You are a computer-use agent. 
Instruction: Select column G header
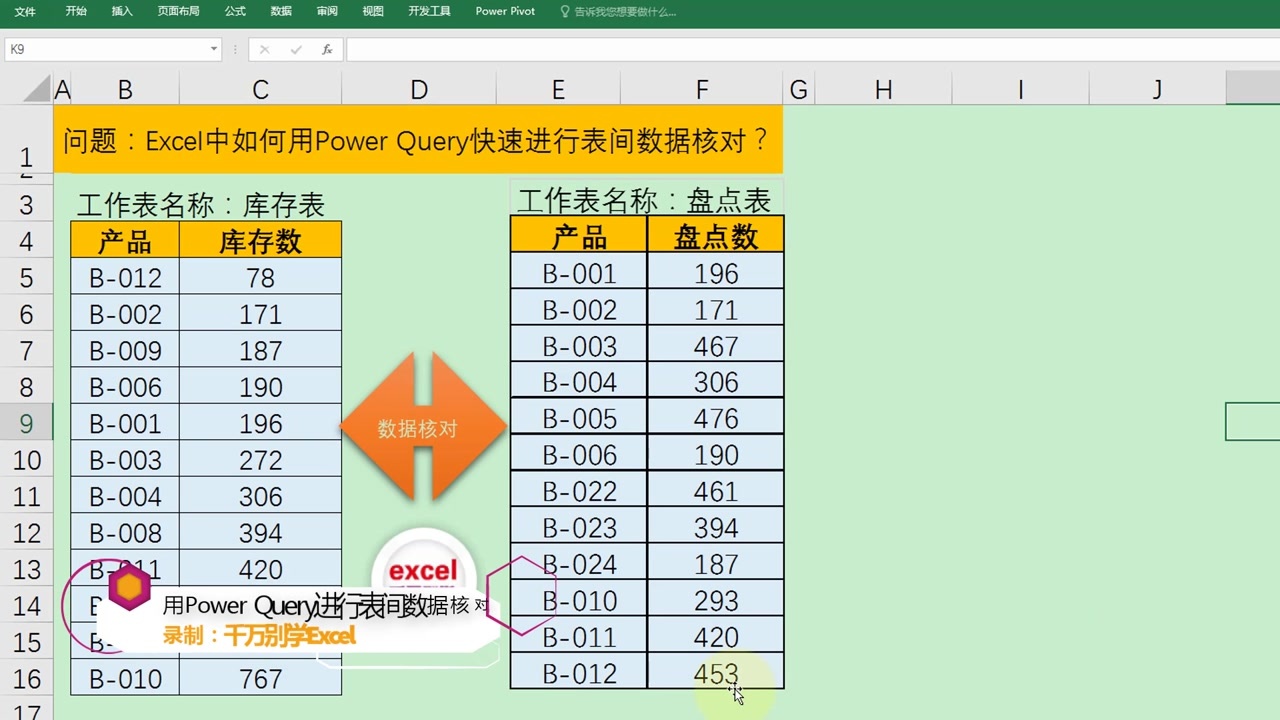coord(798,90)
